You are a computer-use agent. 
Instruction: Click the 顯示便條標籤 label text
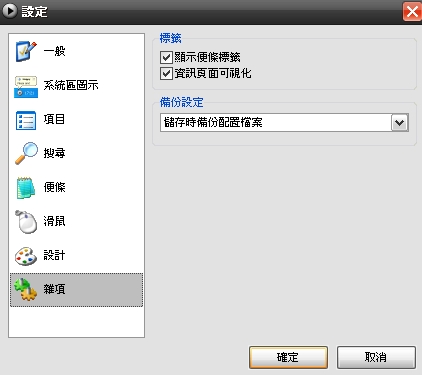click(x=207, y=57)
